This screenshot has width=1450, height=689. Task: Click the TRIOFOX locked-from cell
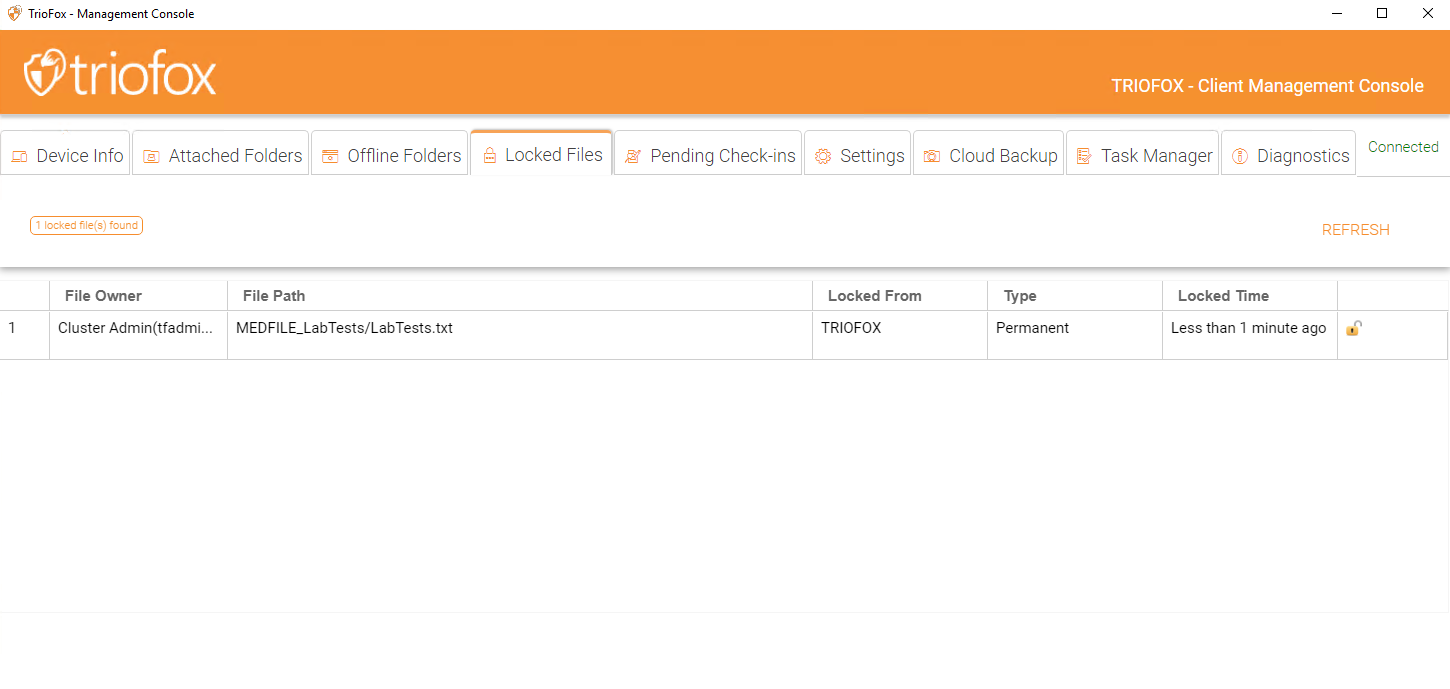[900, 334]
